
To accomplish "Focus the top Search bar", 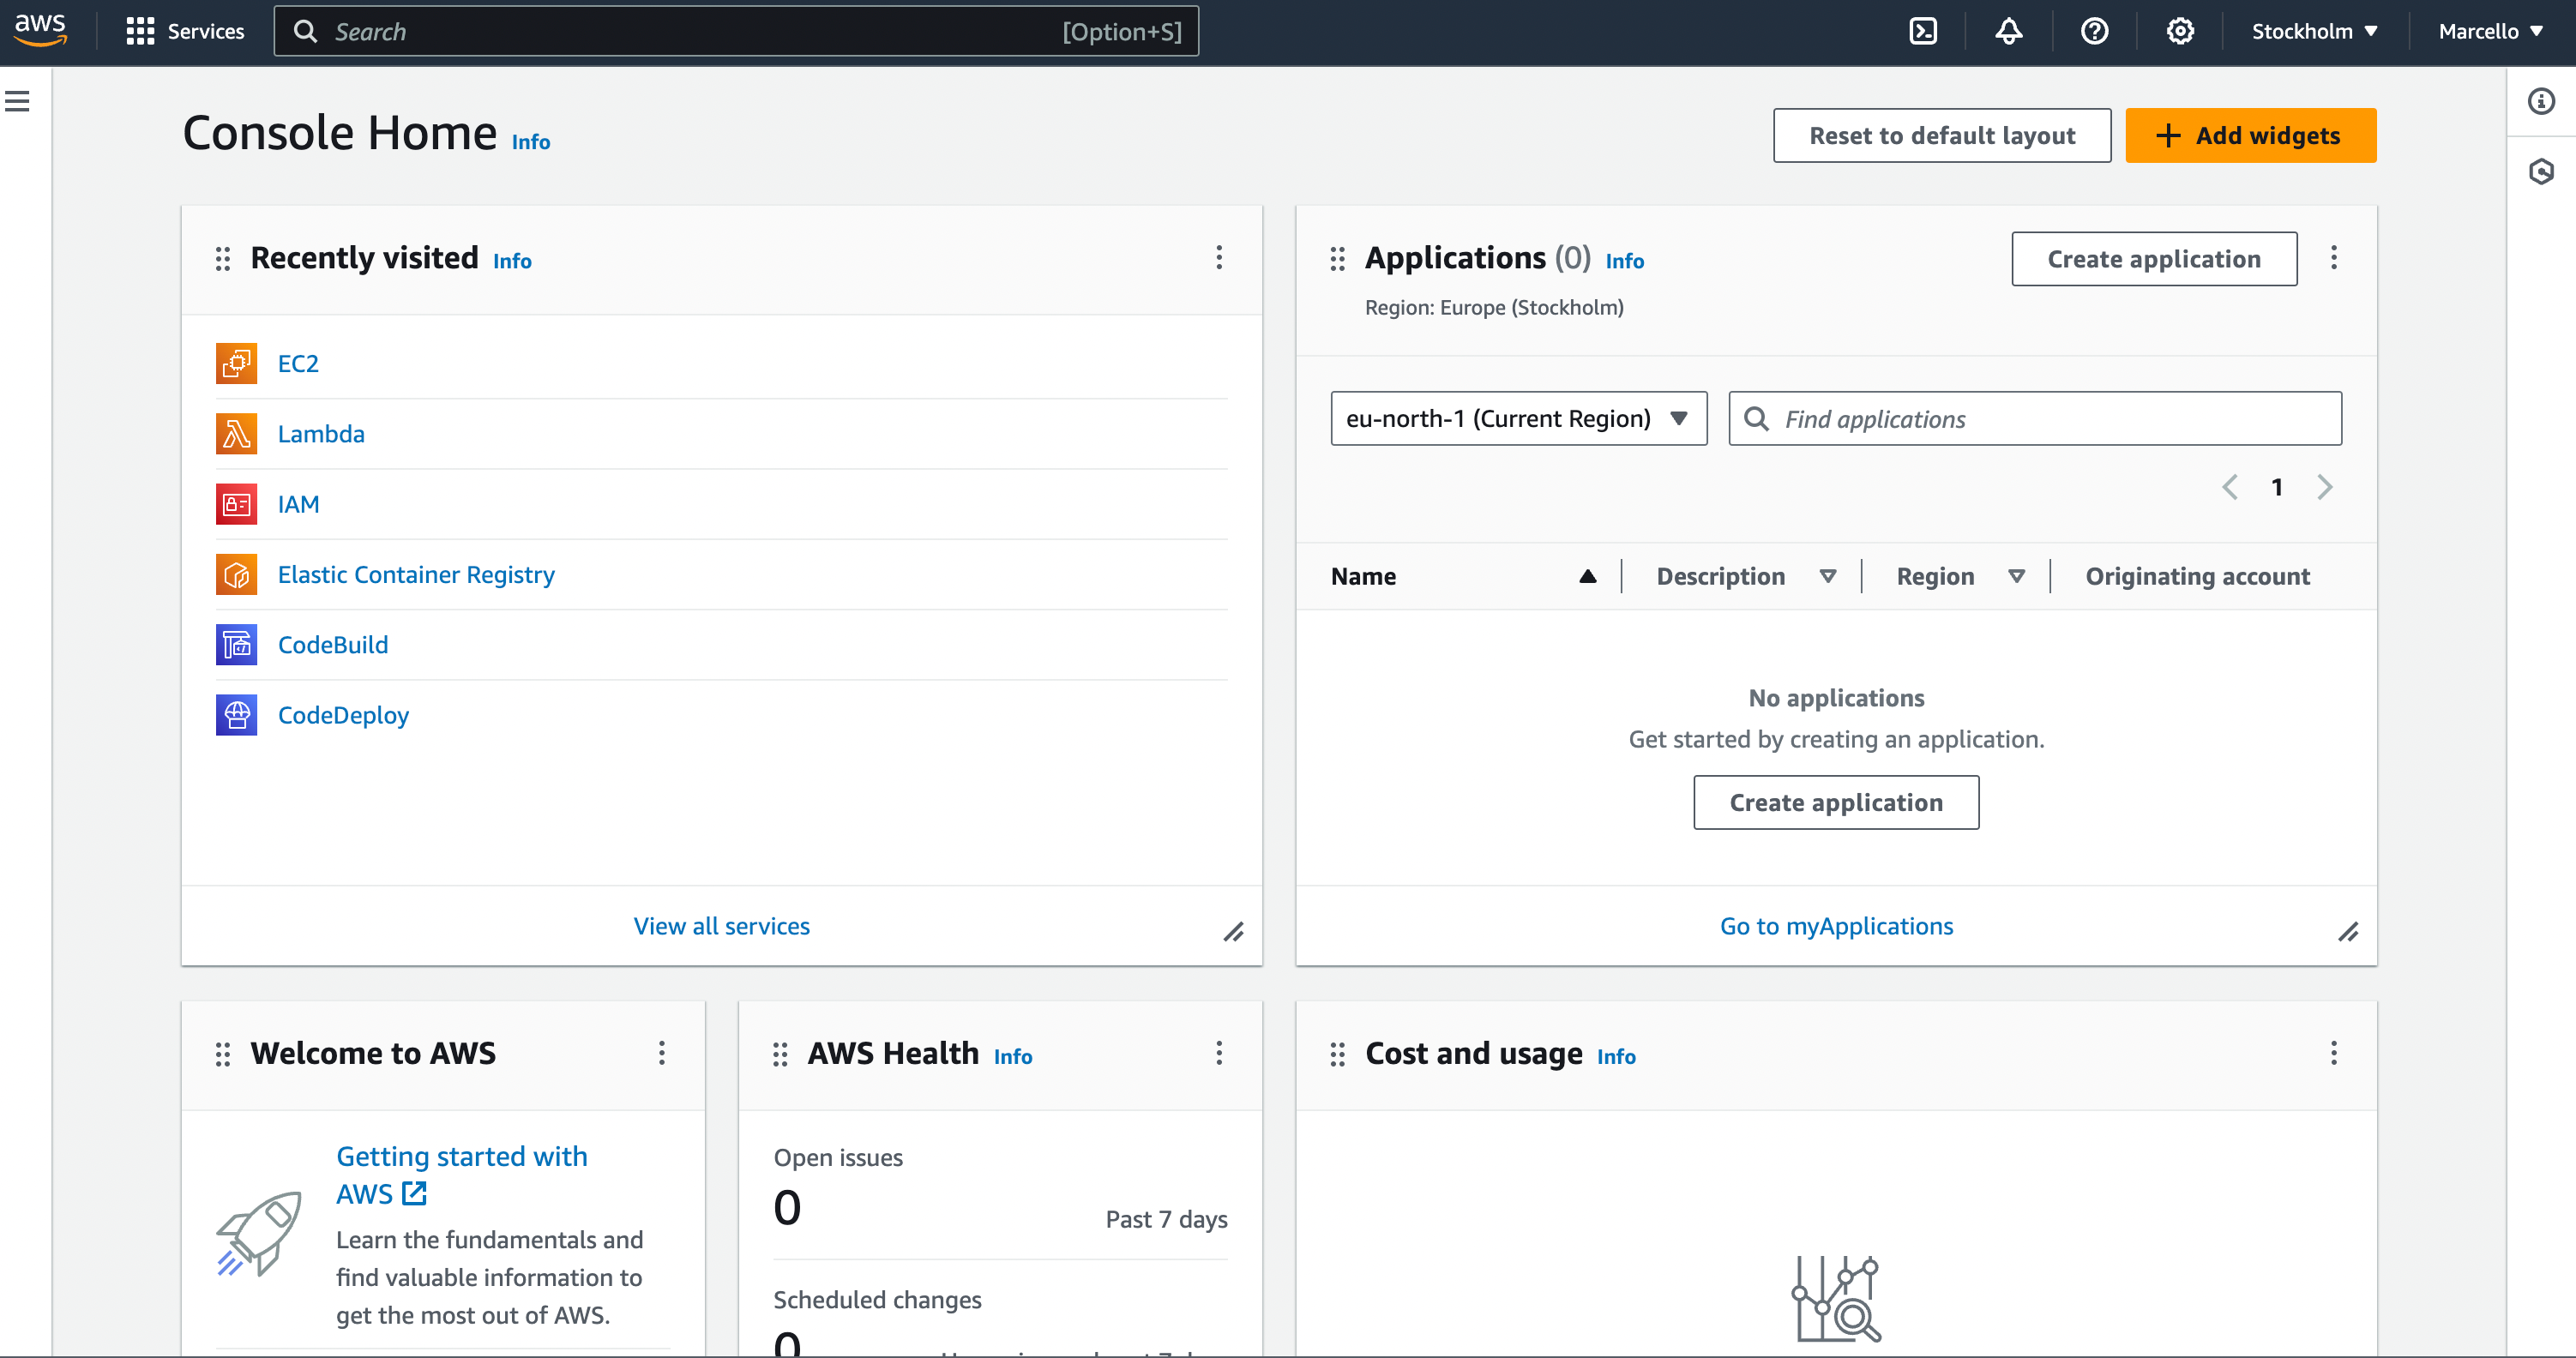I will [x=736, y=31].
